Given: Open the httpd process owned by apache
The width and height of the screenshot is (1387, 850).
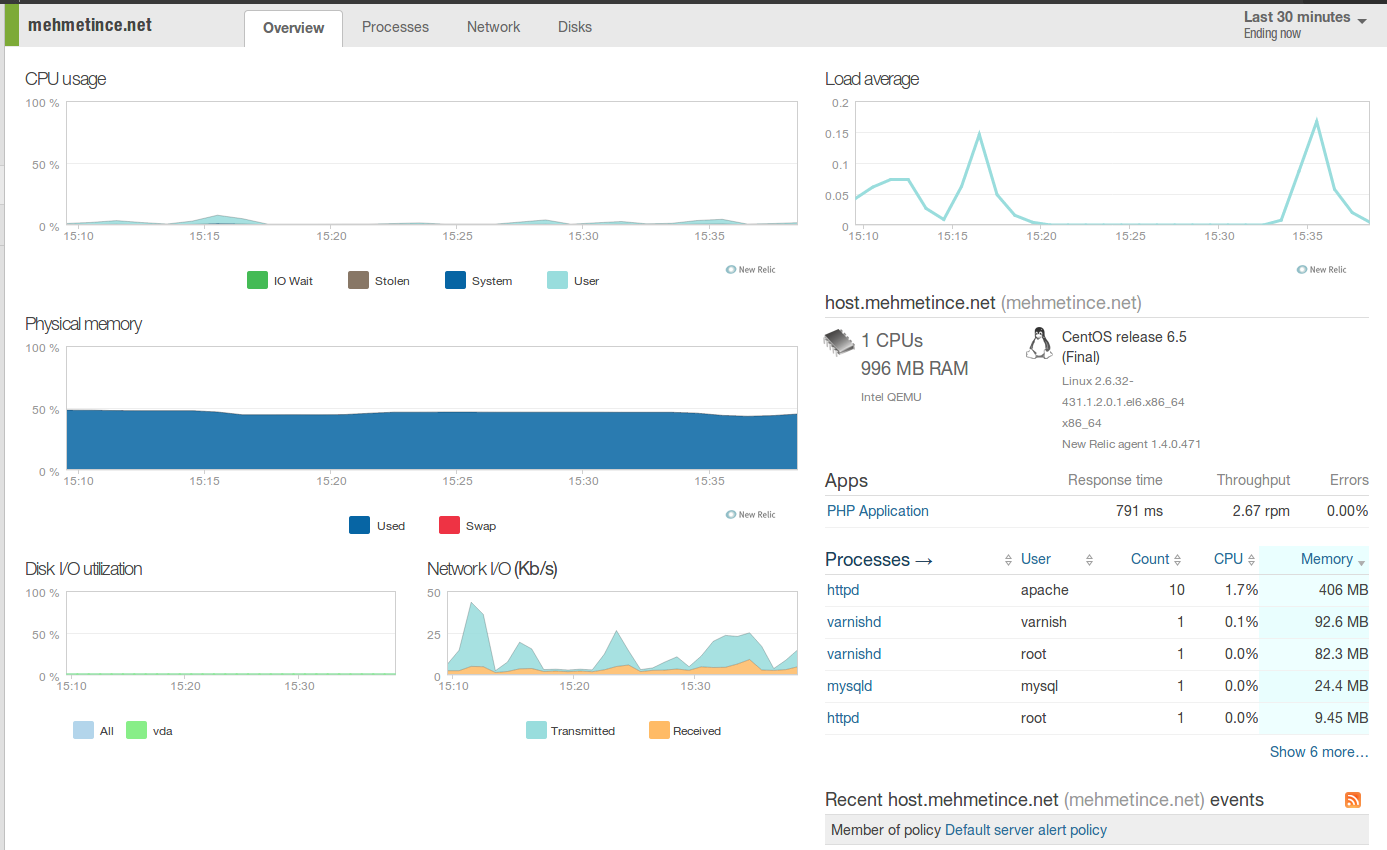Looking at the screenshot, I should (x=843, y=590).
